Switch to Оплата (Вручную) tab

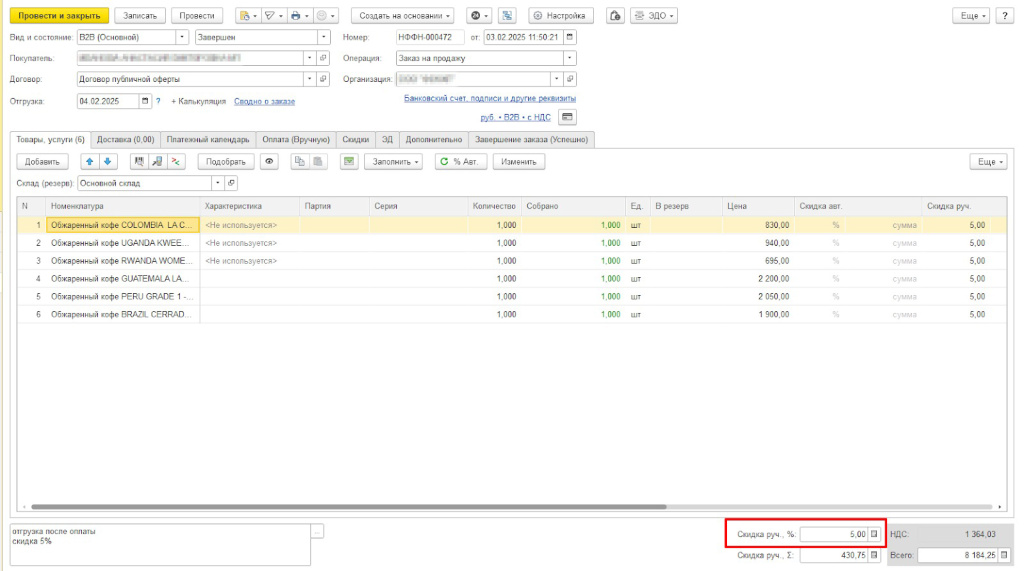click(296, 140)
